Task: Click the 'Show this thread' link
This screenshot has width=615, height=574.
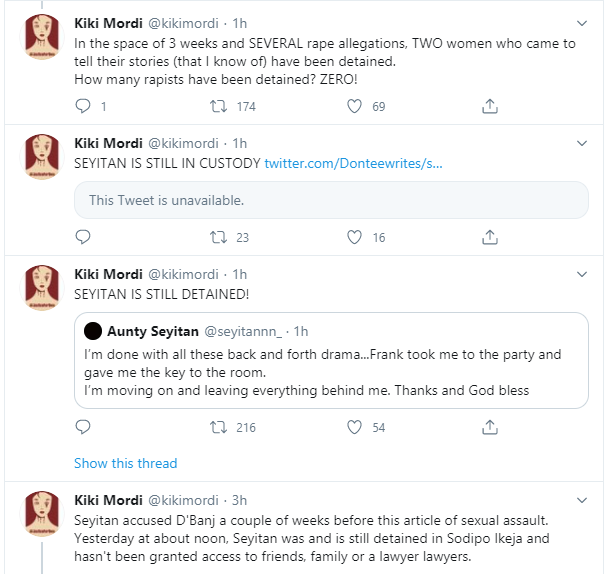Action: 125,463
